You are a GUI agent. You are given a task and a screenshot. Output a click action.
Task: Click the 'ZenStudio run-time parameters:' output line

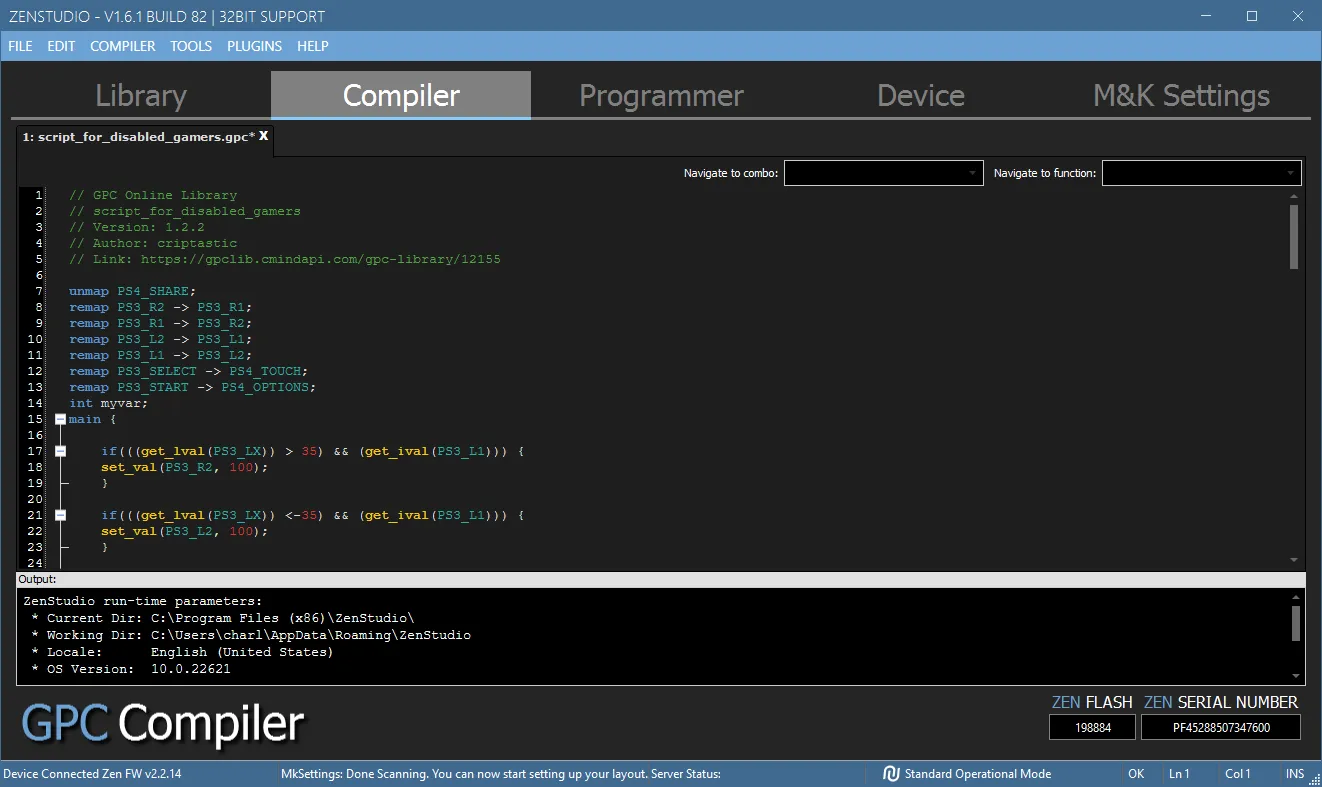tap(143, 601)
